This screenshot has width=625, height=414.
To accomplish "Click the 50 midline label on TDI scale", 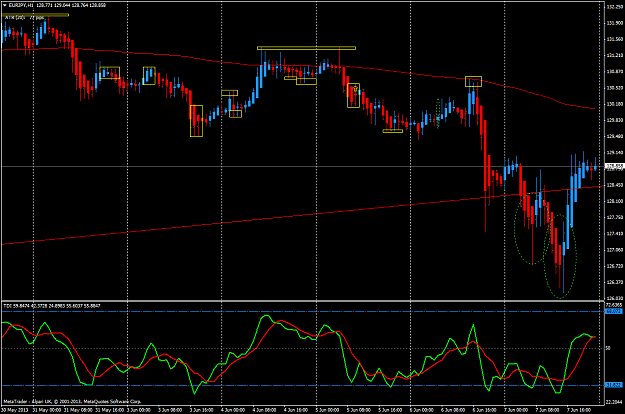I will pos(608,348).
